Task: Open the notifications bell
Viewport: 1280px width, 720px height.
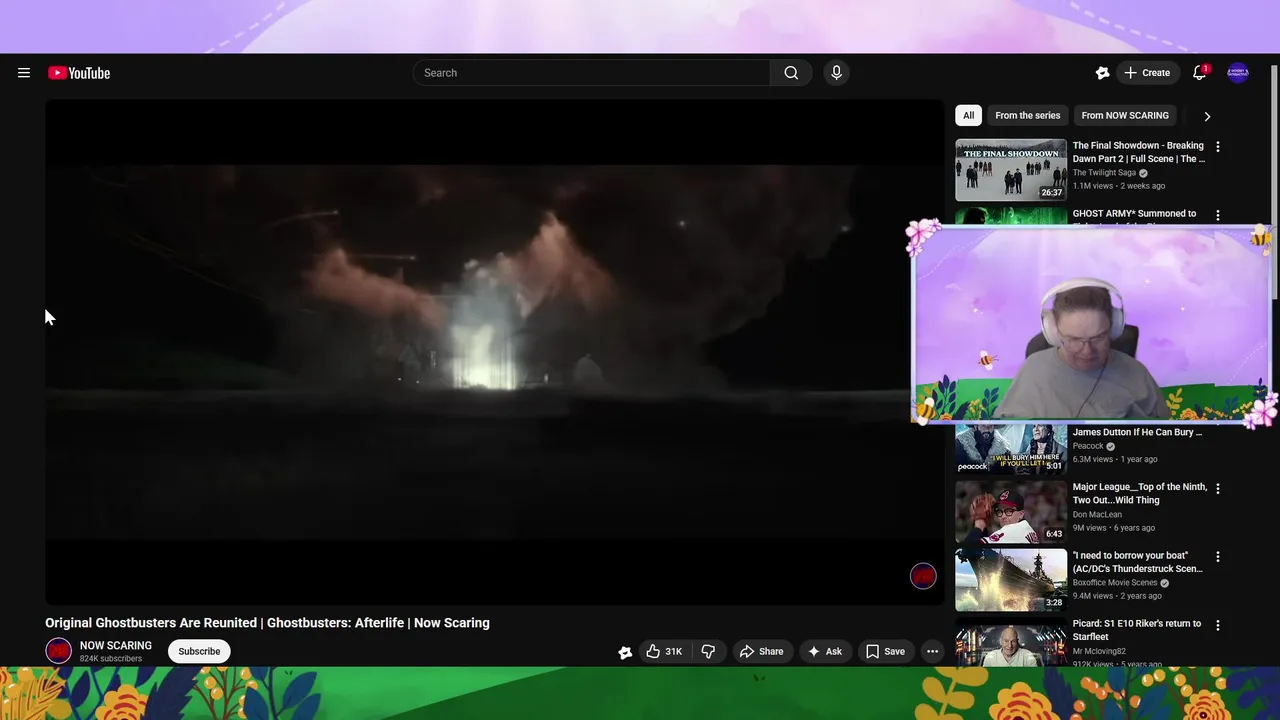Action: coord(1199,73)
